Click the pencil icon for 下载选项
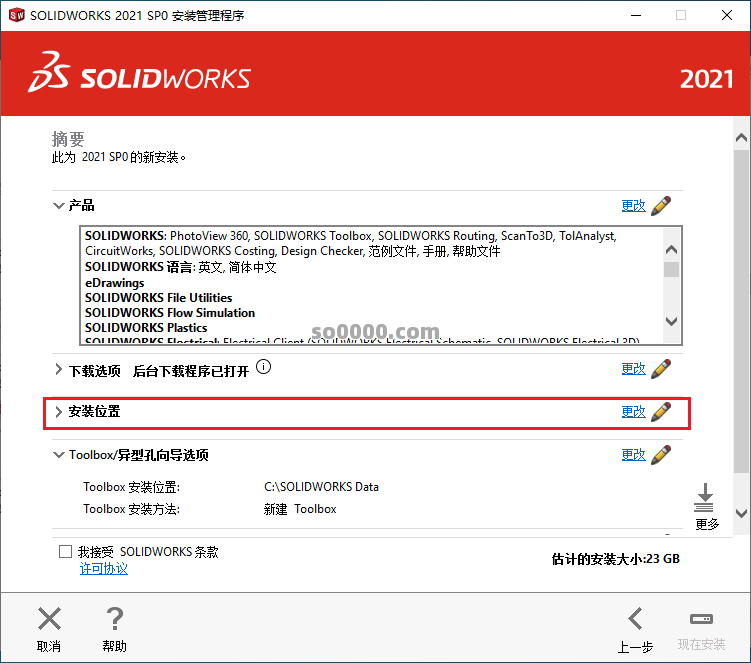This screenshot has height=663, width=751. (661, 369)
